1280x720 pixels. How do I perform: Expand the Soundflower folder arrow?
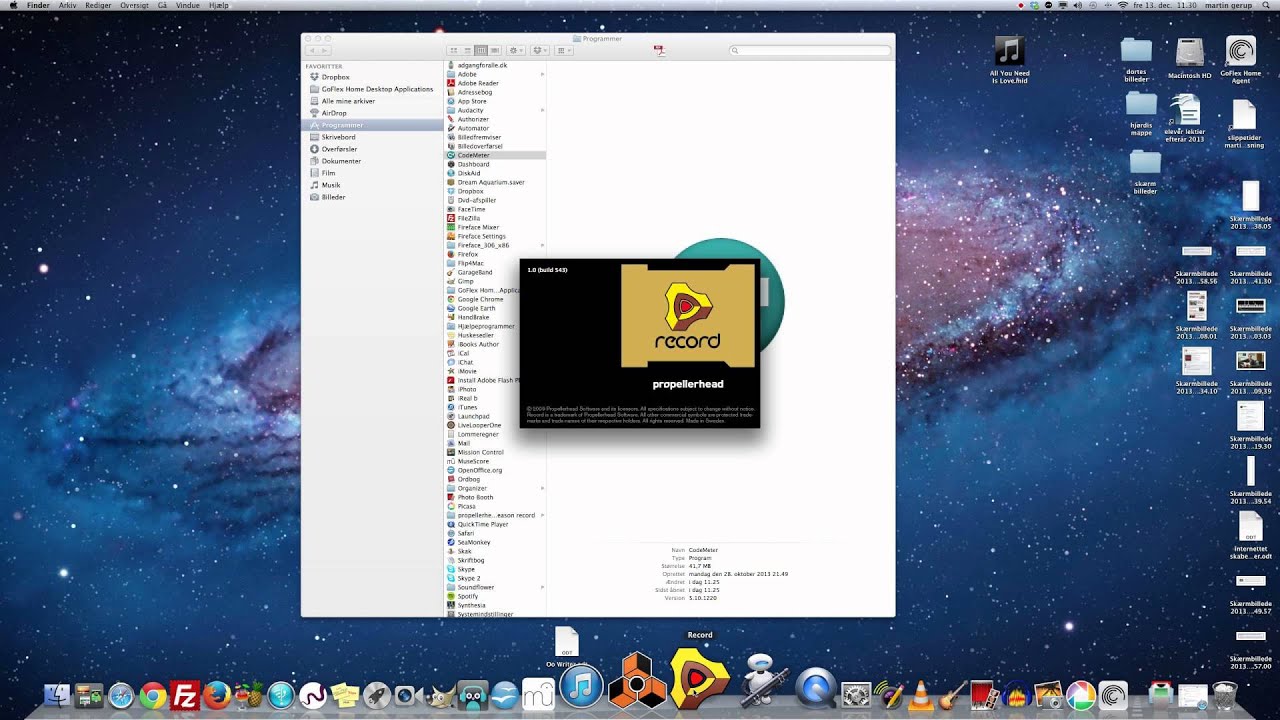[542, 587]
